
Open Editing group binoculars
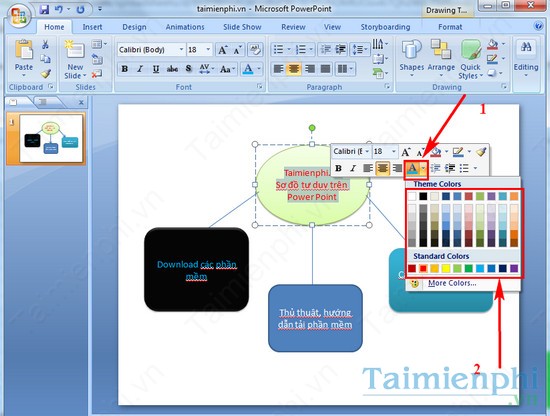(x=526, y=59)
